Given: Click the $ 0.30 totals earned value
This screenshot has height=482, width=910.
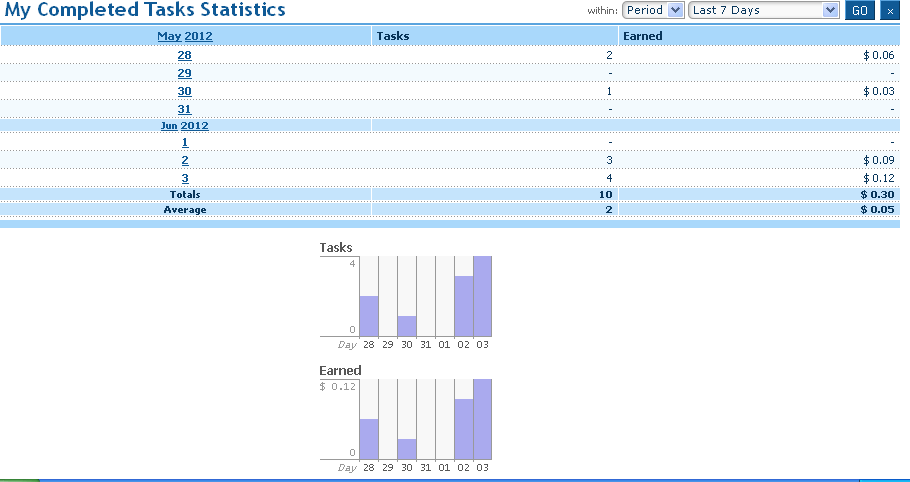Looking at the screenshot, I should click(878, 194).
